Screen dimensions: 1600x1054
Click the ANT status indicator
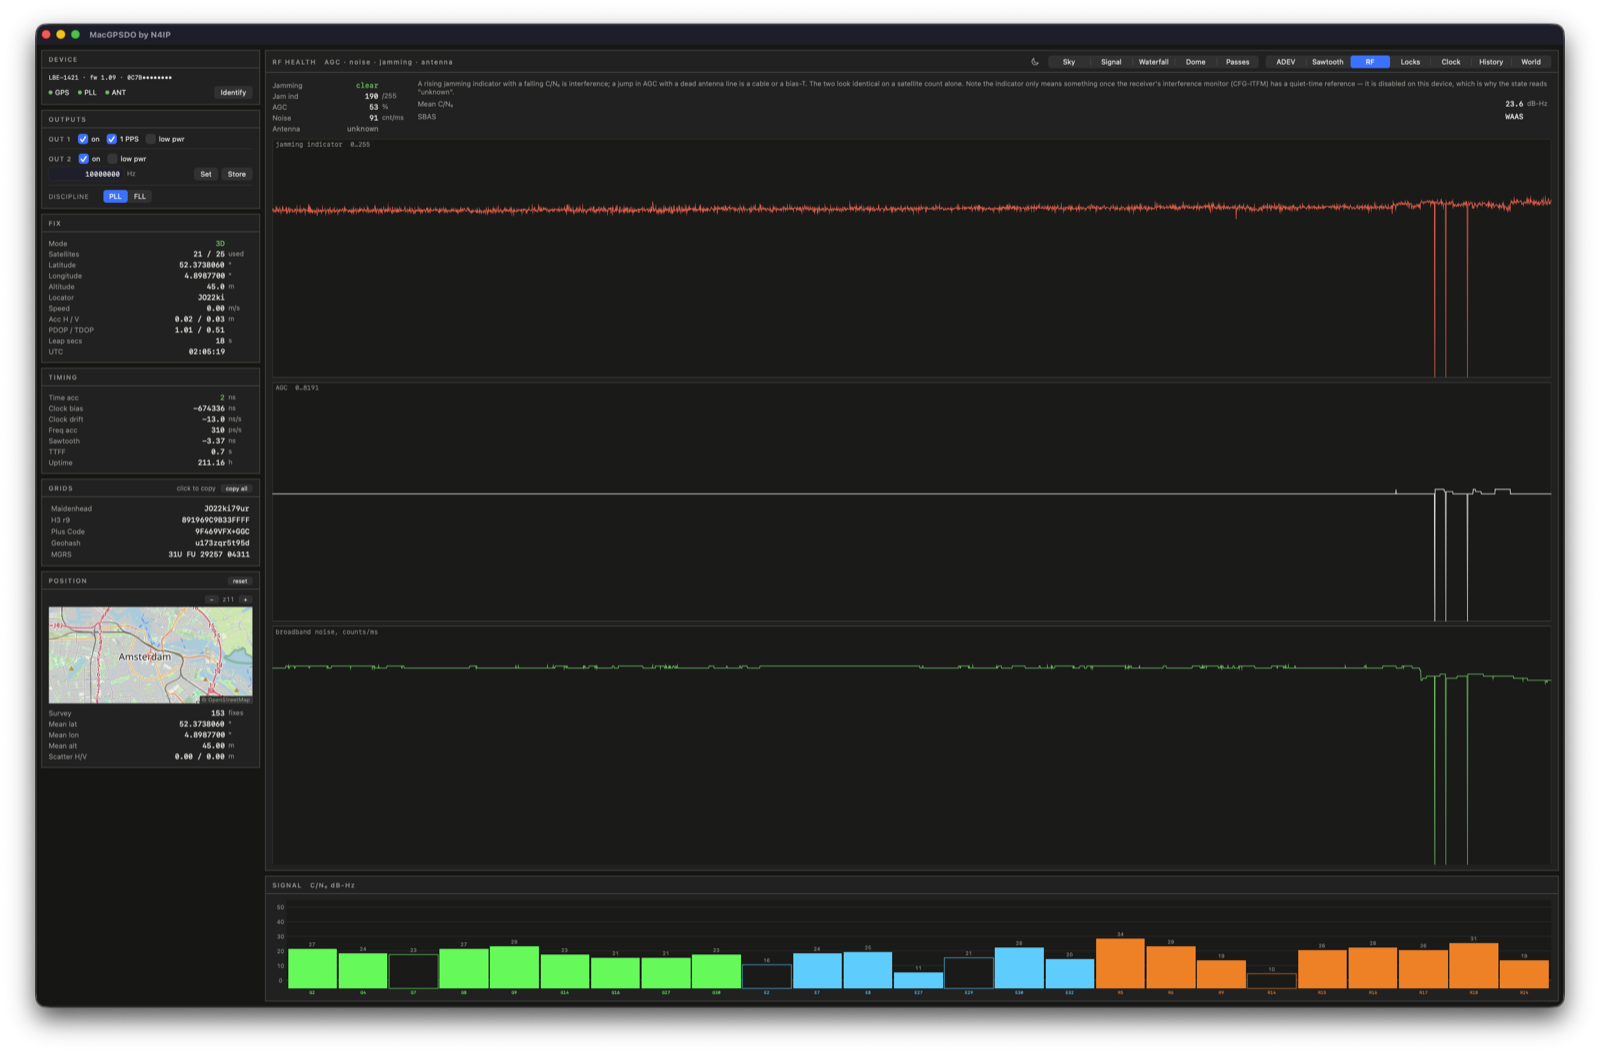coord(116,93)
